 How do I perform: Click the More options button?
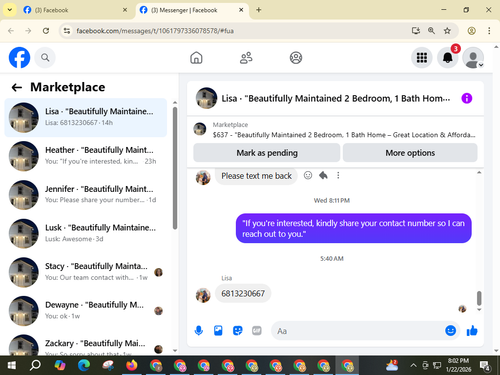pyautogui.click(x=410, y=153)
